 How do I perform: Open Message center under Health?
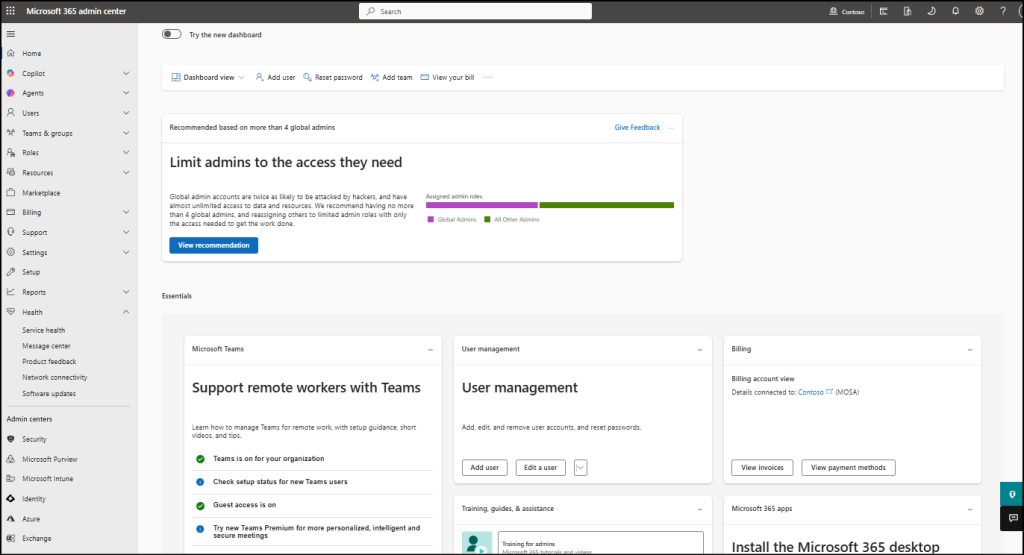point(46,346)
